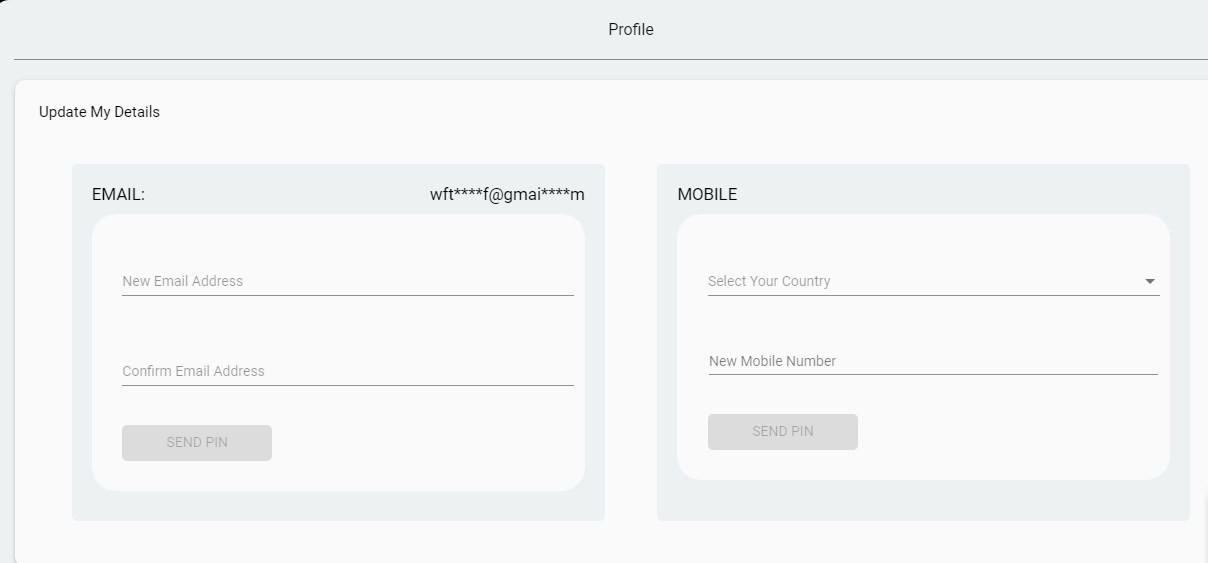The width and height of the screenshot is (1208, 563).
Task: Click the divider line beneath Profile header
Action: (611, 59)
